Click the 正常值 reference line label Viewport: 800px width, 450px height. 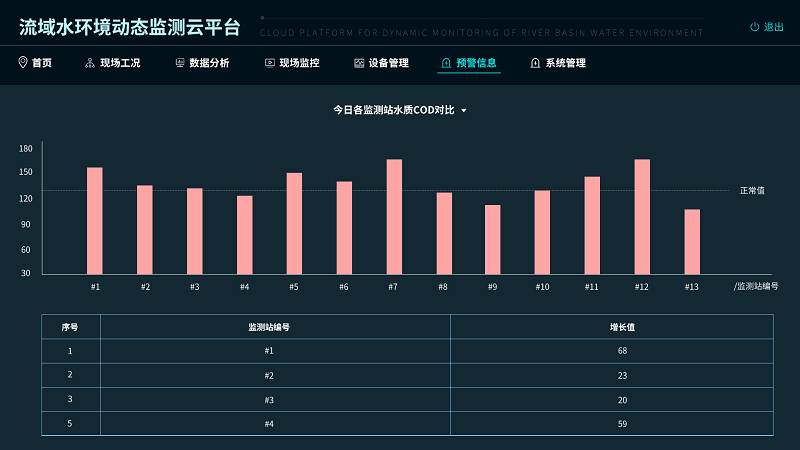pyautogui.click(x=753, y=190)
